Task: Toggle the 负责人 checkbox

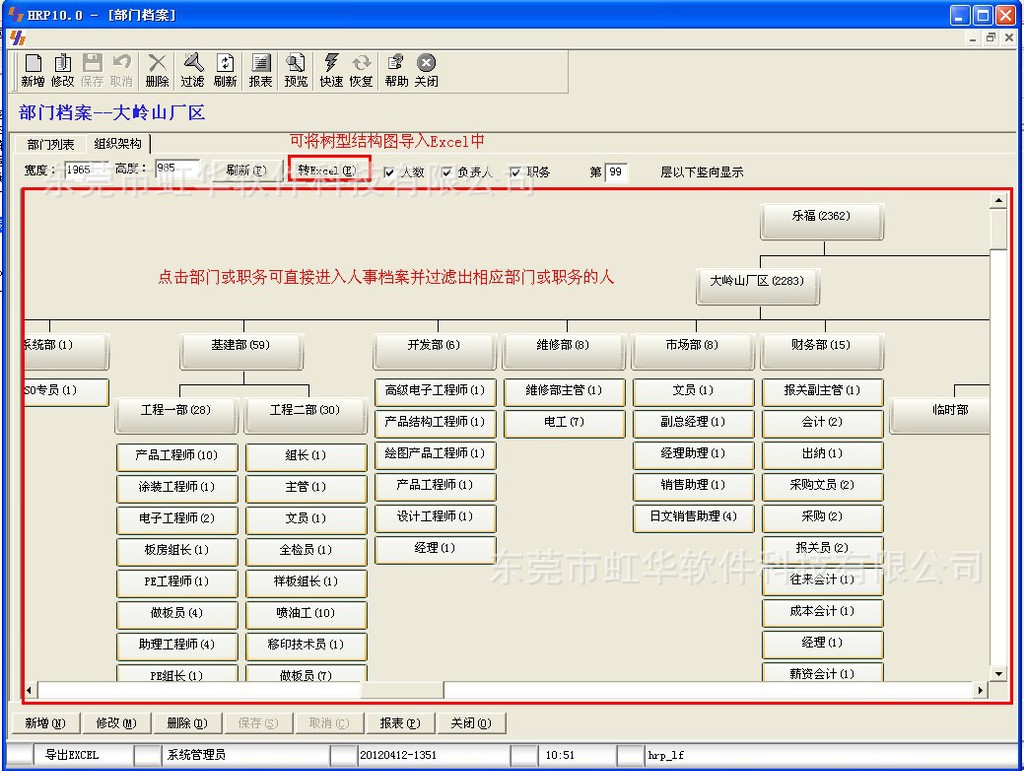Action: 447,172
